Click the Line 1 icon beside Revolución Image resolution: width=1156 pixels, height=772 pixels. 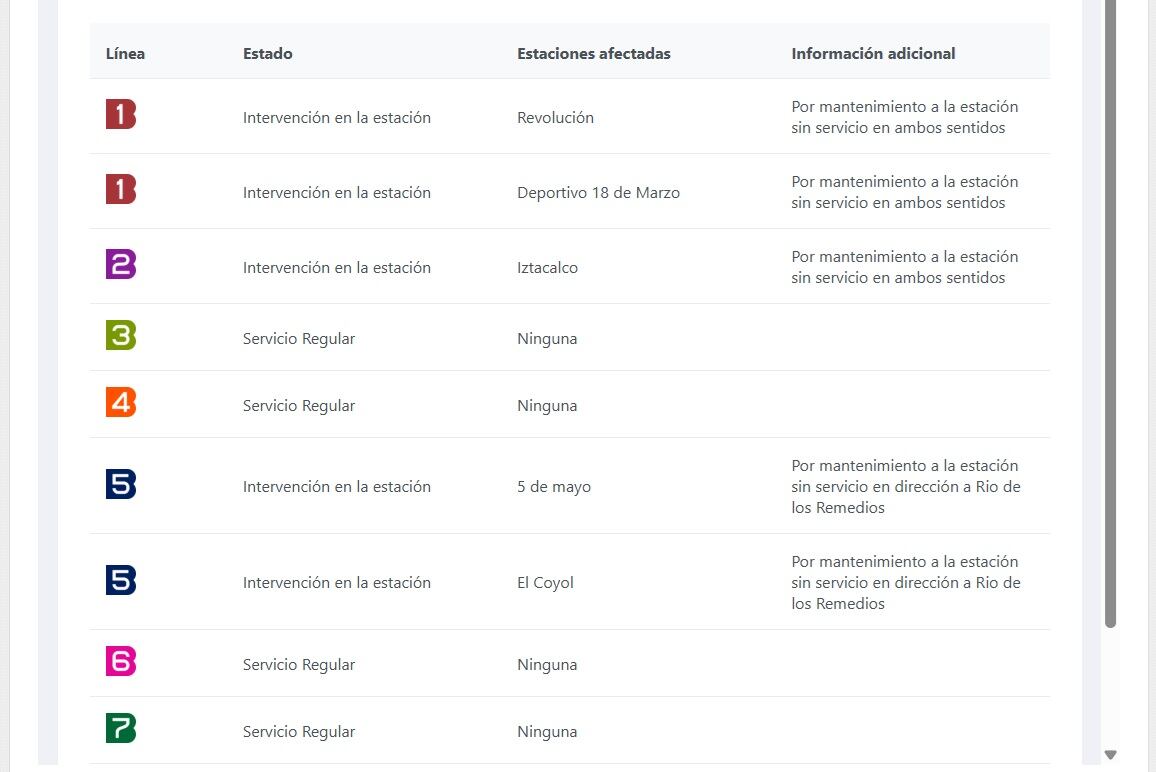[x=121, y=114]
